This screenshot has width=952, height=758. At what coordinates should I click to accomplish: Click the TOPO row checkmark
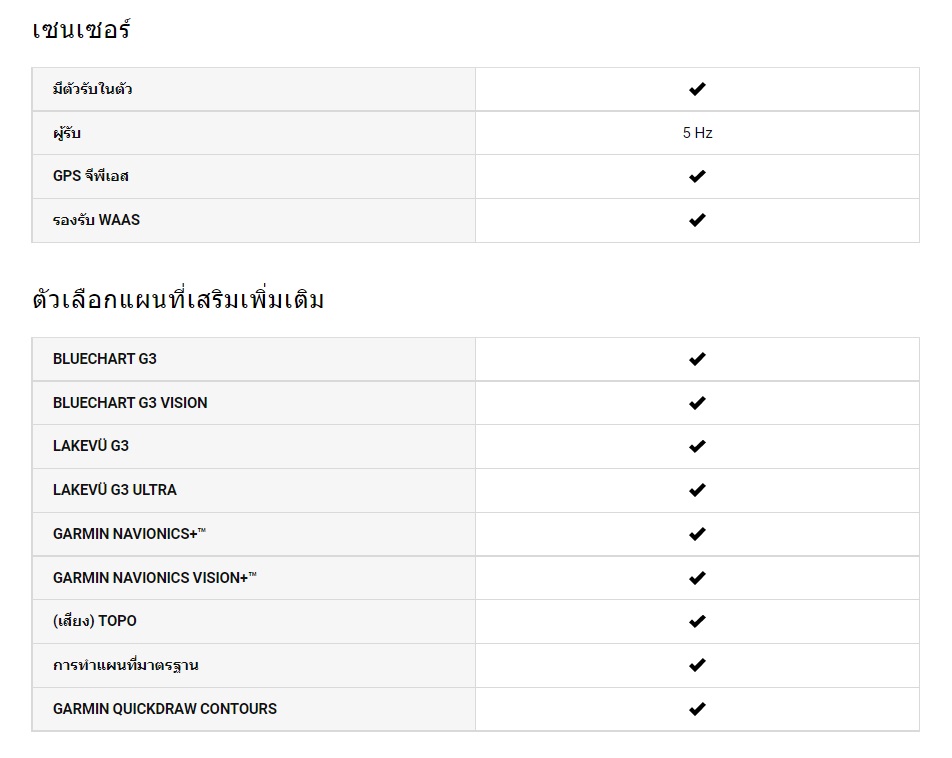[x=697, y=621]
